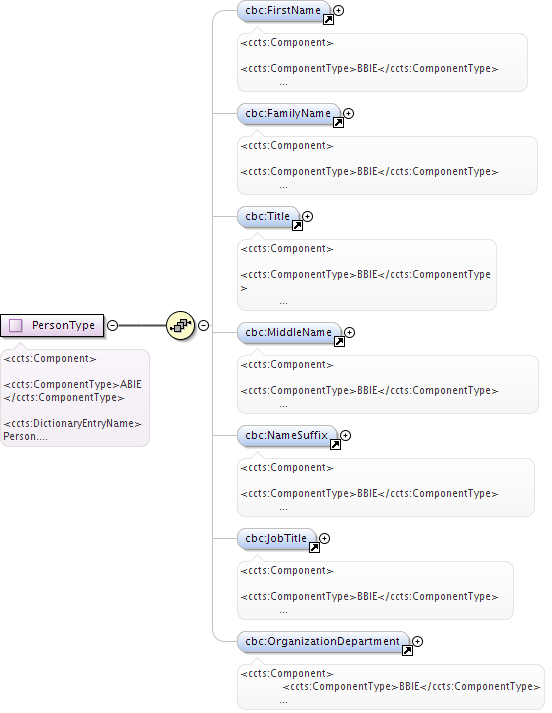Click the sequence compositor icon
Viewport: 552px width, 713px height.
[181, 325]
